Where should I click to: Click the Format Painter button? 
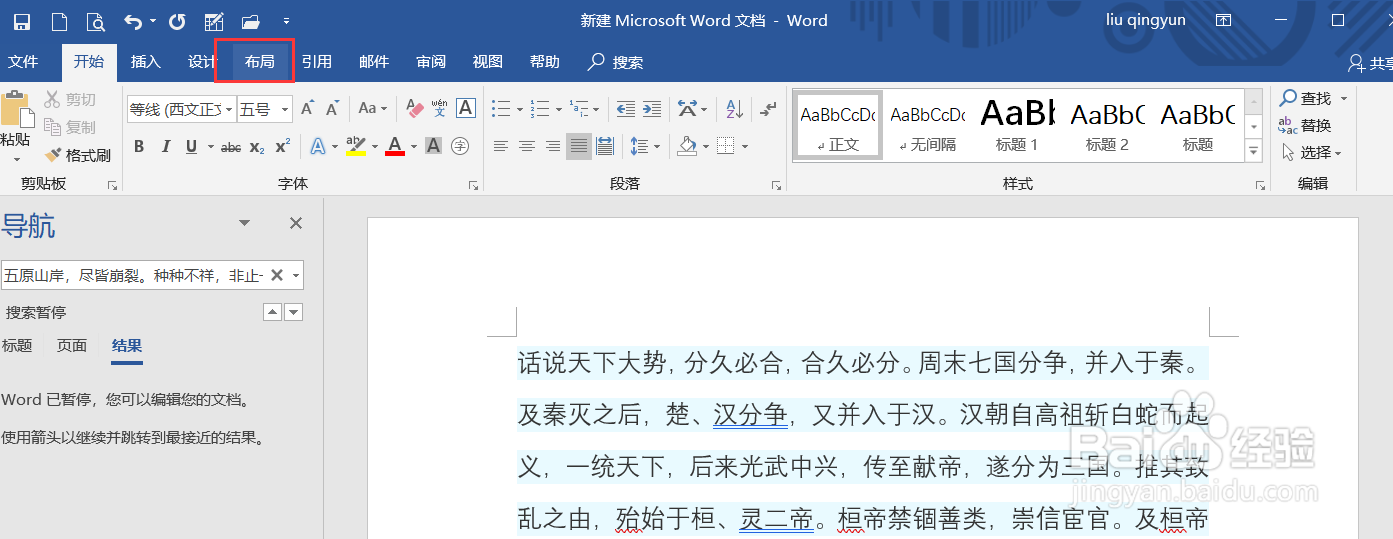[x=77, y=155]
